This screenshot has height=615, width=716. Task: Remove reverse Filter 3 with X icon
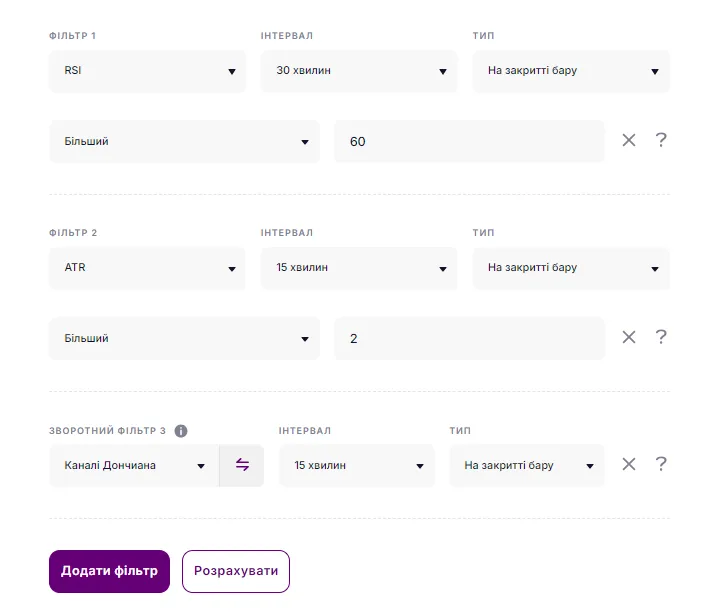629,464
